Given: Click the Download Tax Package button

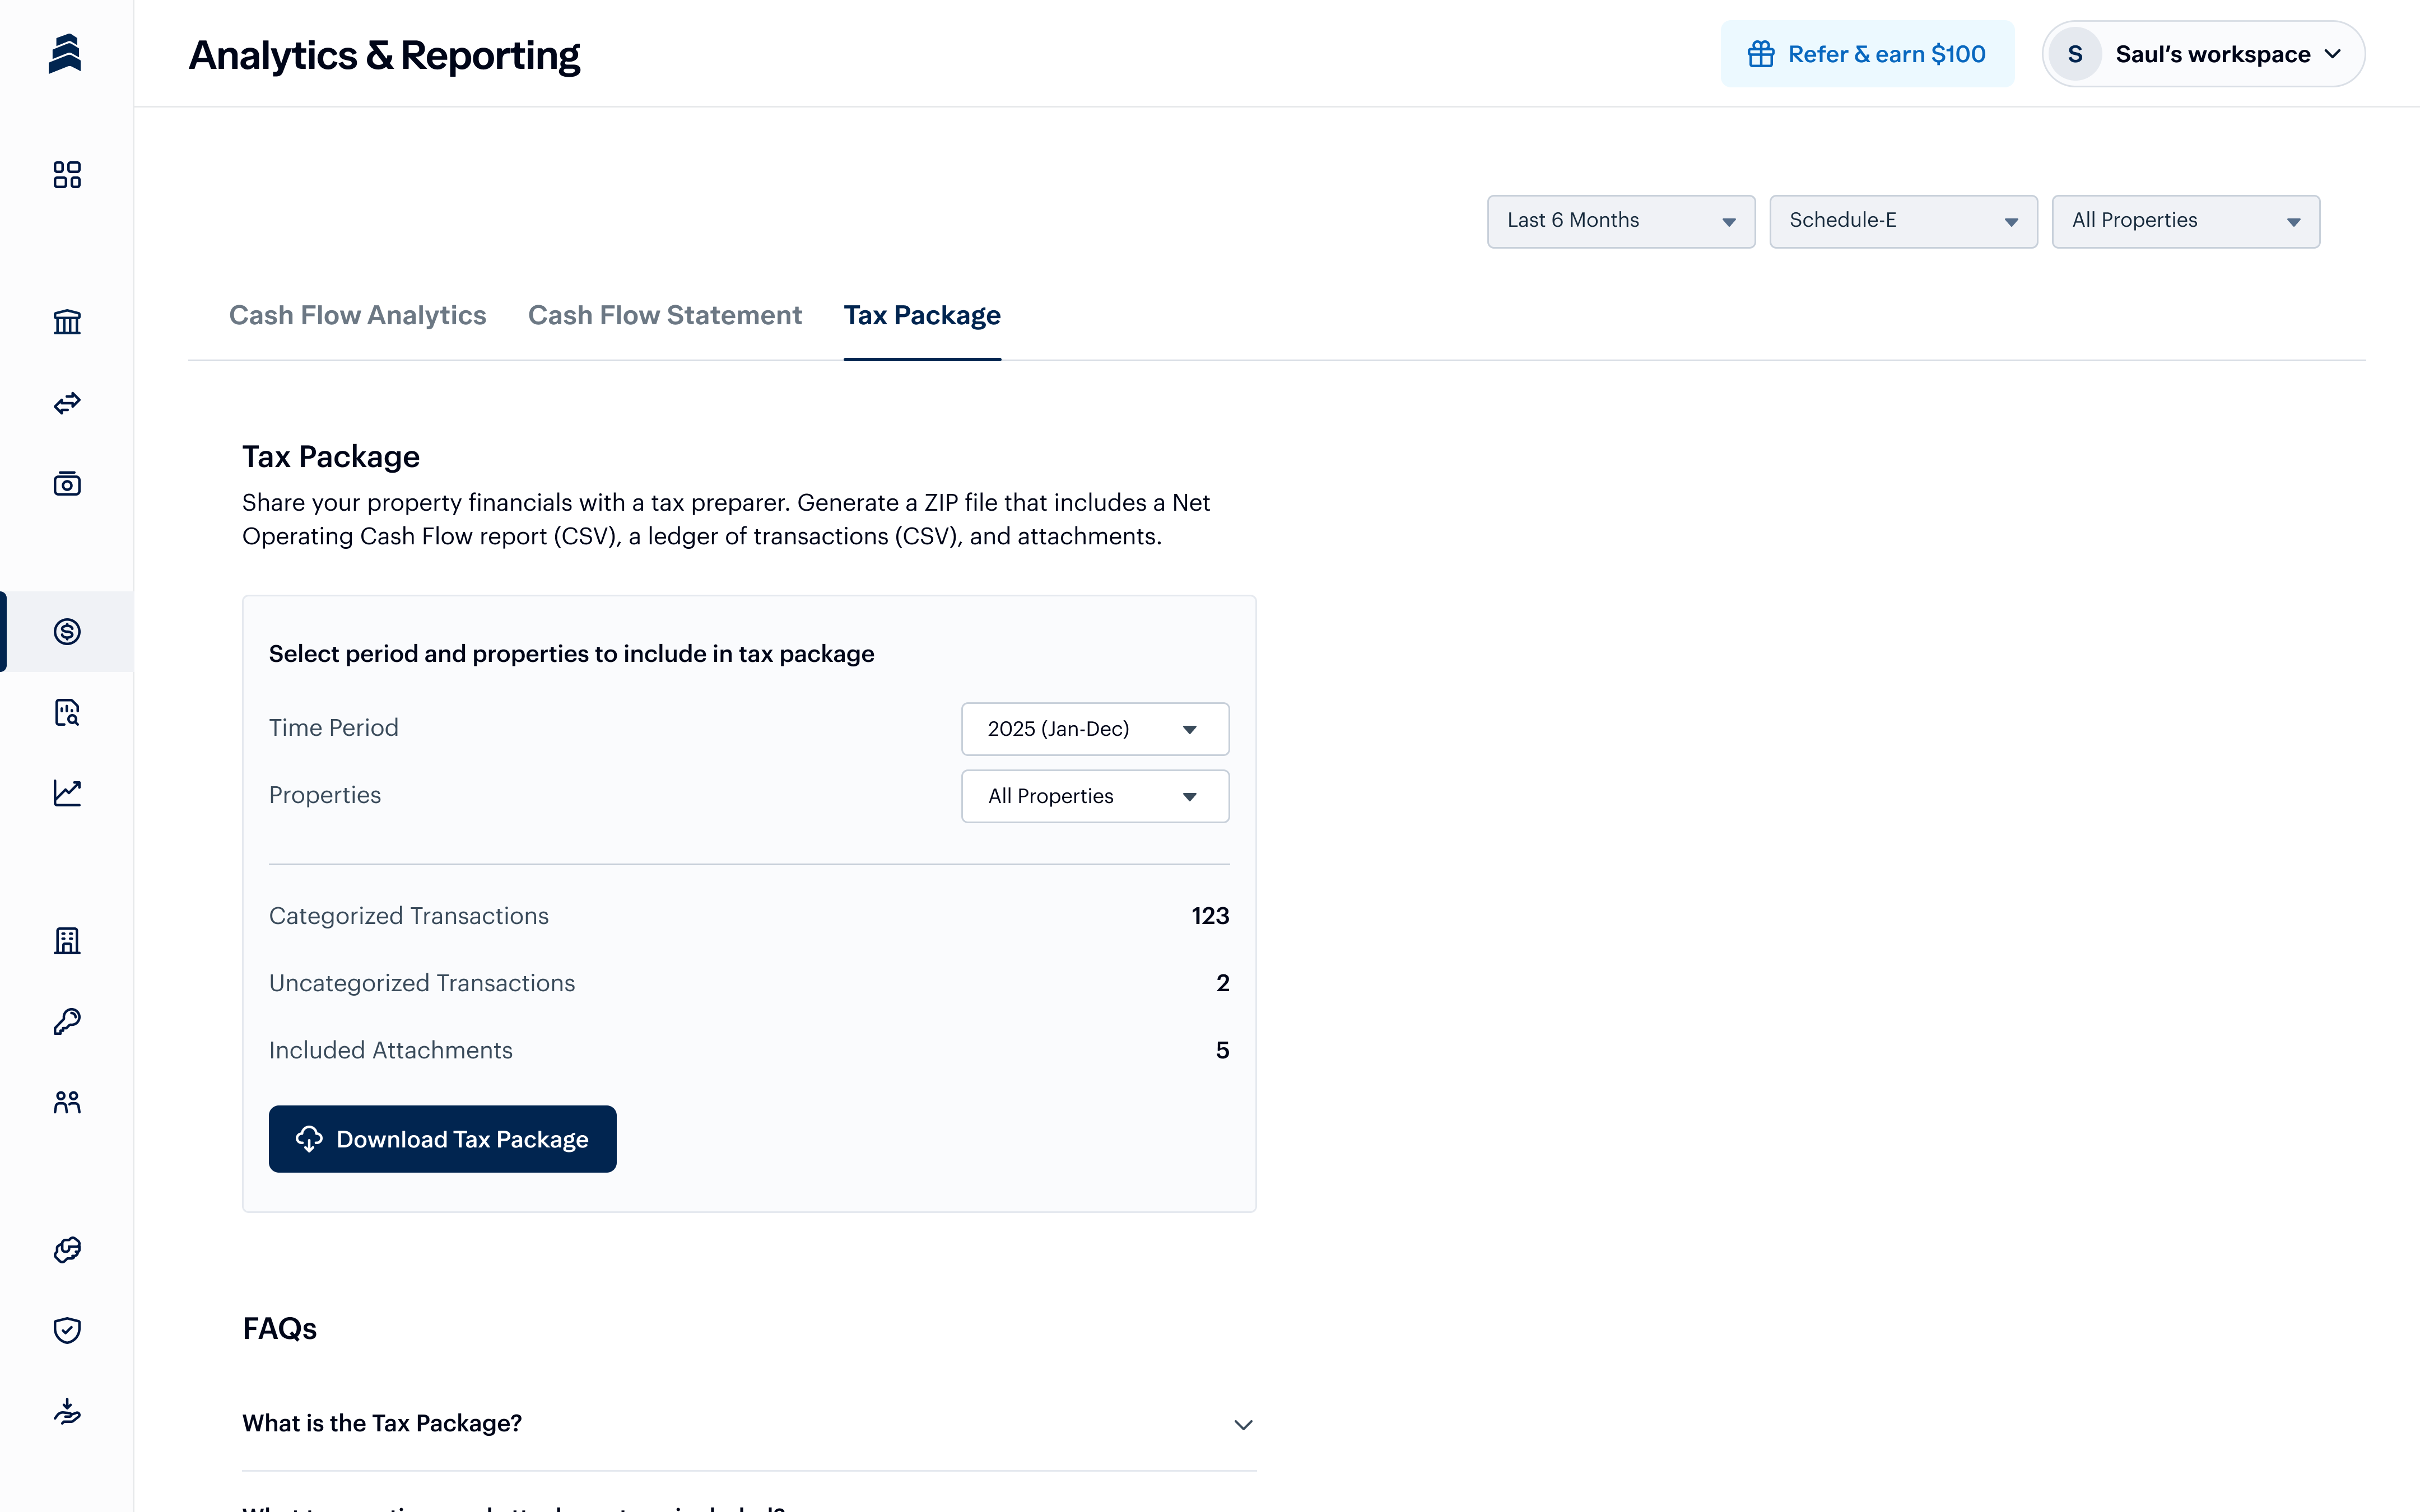Looking at the screenshot, I should pyautogui.click(x=442, y=1139).
